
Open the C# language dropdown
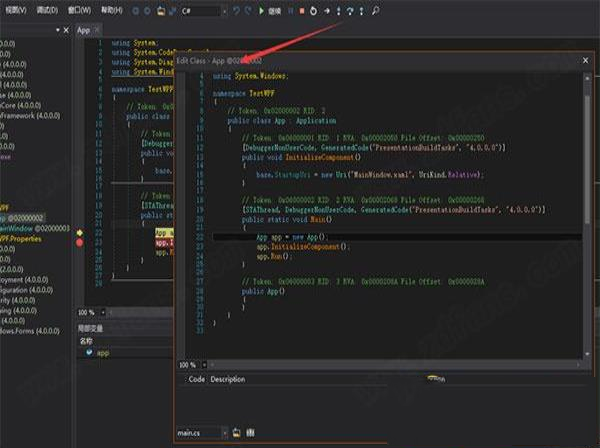coord(203,11)
